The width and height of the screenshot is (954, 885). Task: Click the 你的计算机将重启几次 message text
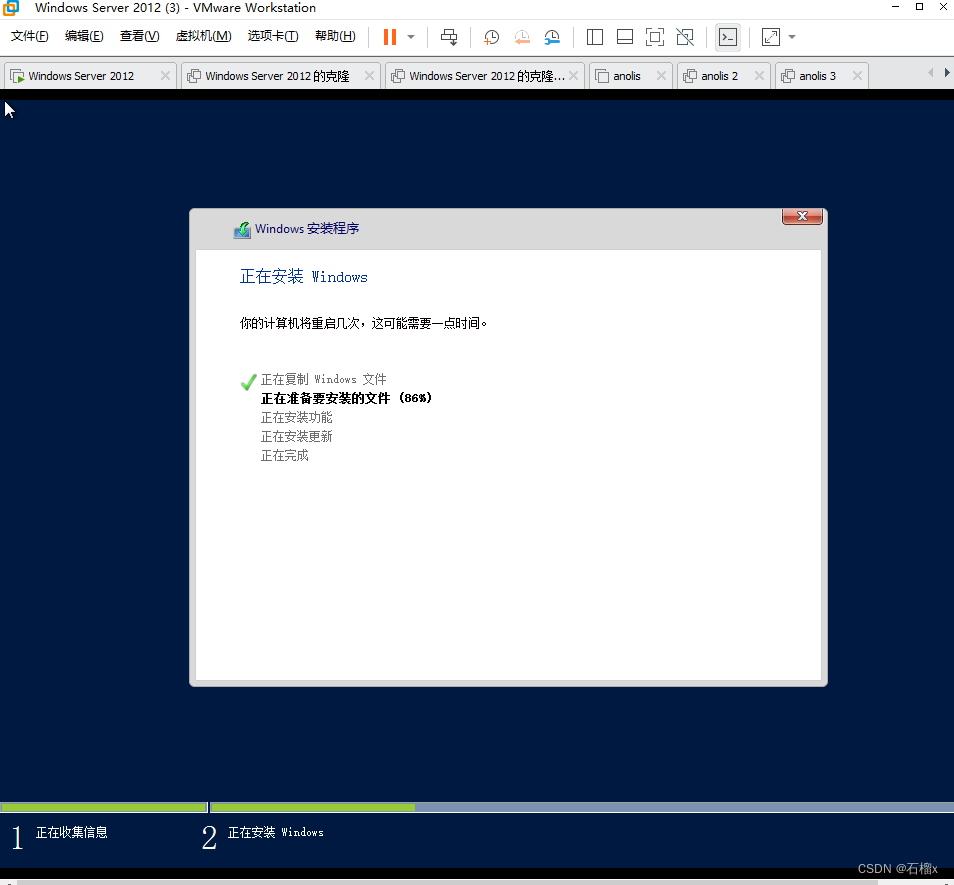pyautogui.click(x=363, y=323)
